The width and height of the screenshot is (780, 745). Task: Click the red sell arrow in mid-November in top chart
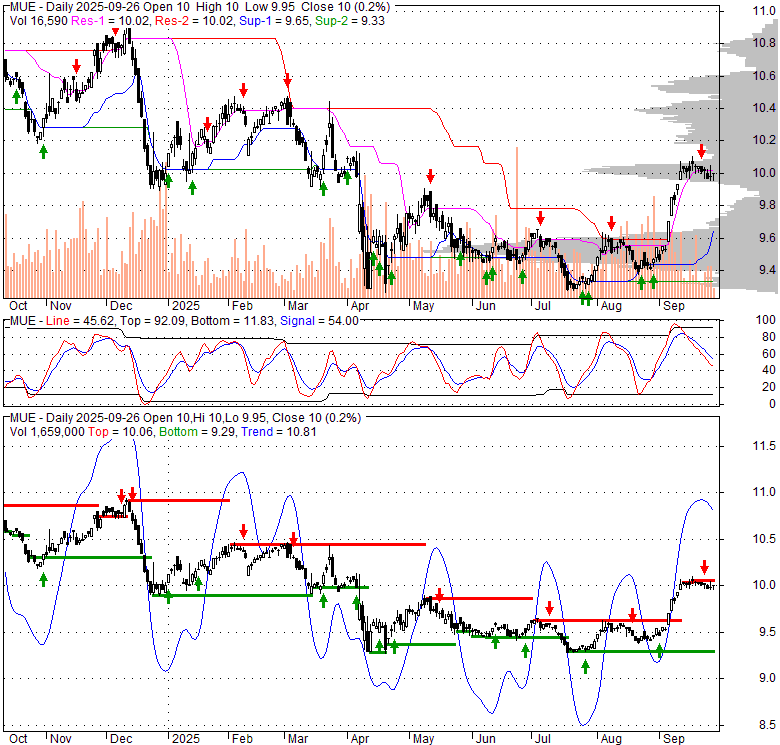[x=76, y=66]
